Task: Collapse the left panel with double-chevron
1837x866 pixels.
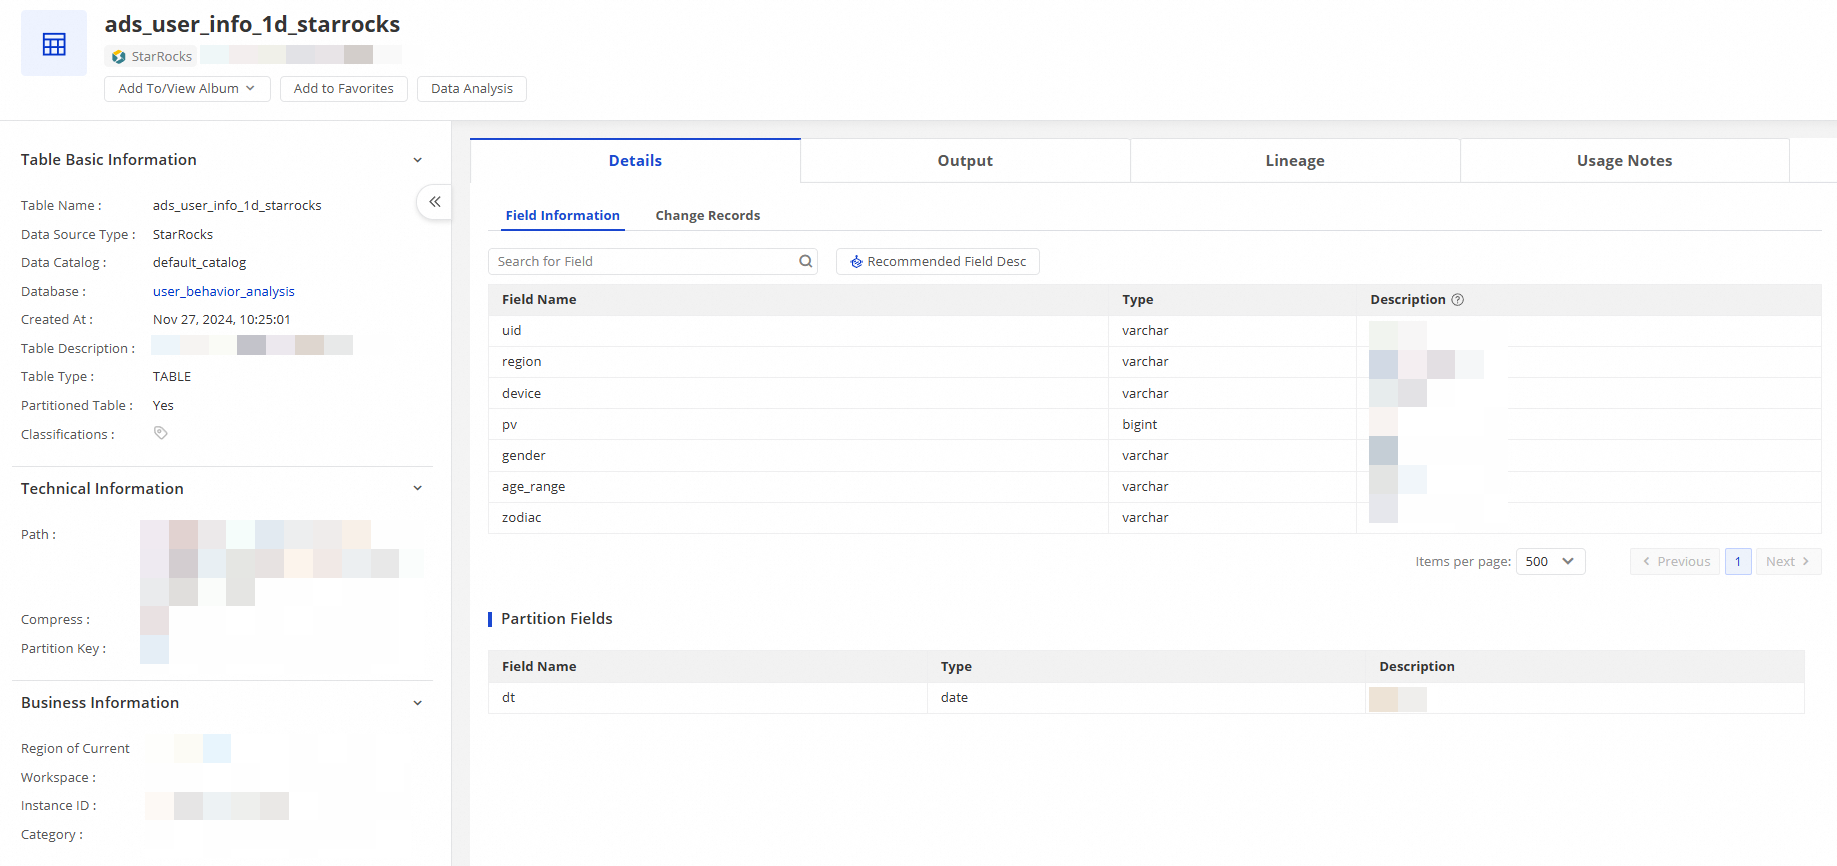Action: [434, 202]
